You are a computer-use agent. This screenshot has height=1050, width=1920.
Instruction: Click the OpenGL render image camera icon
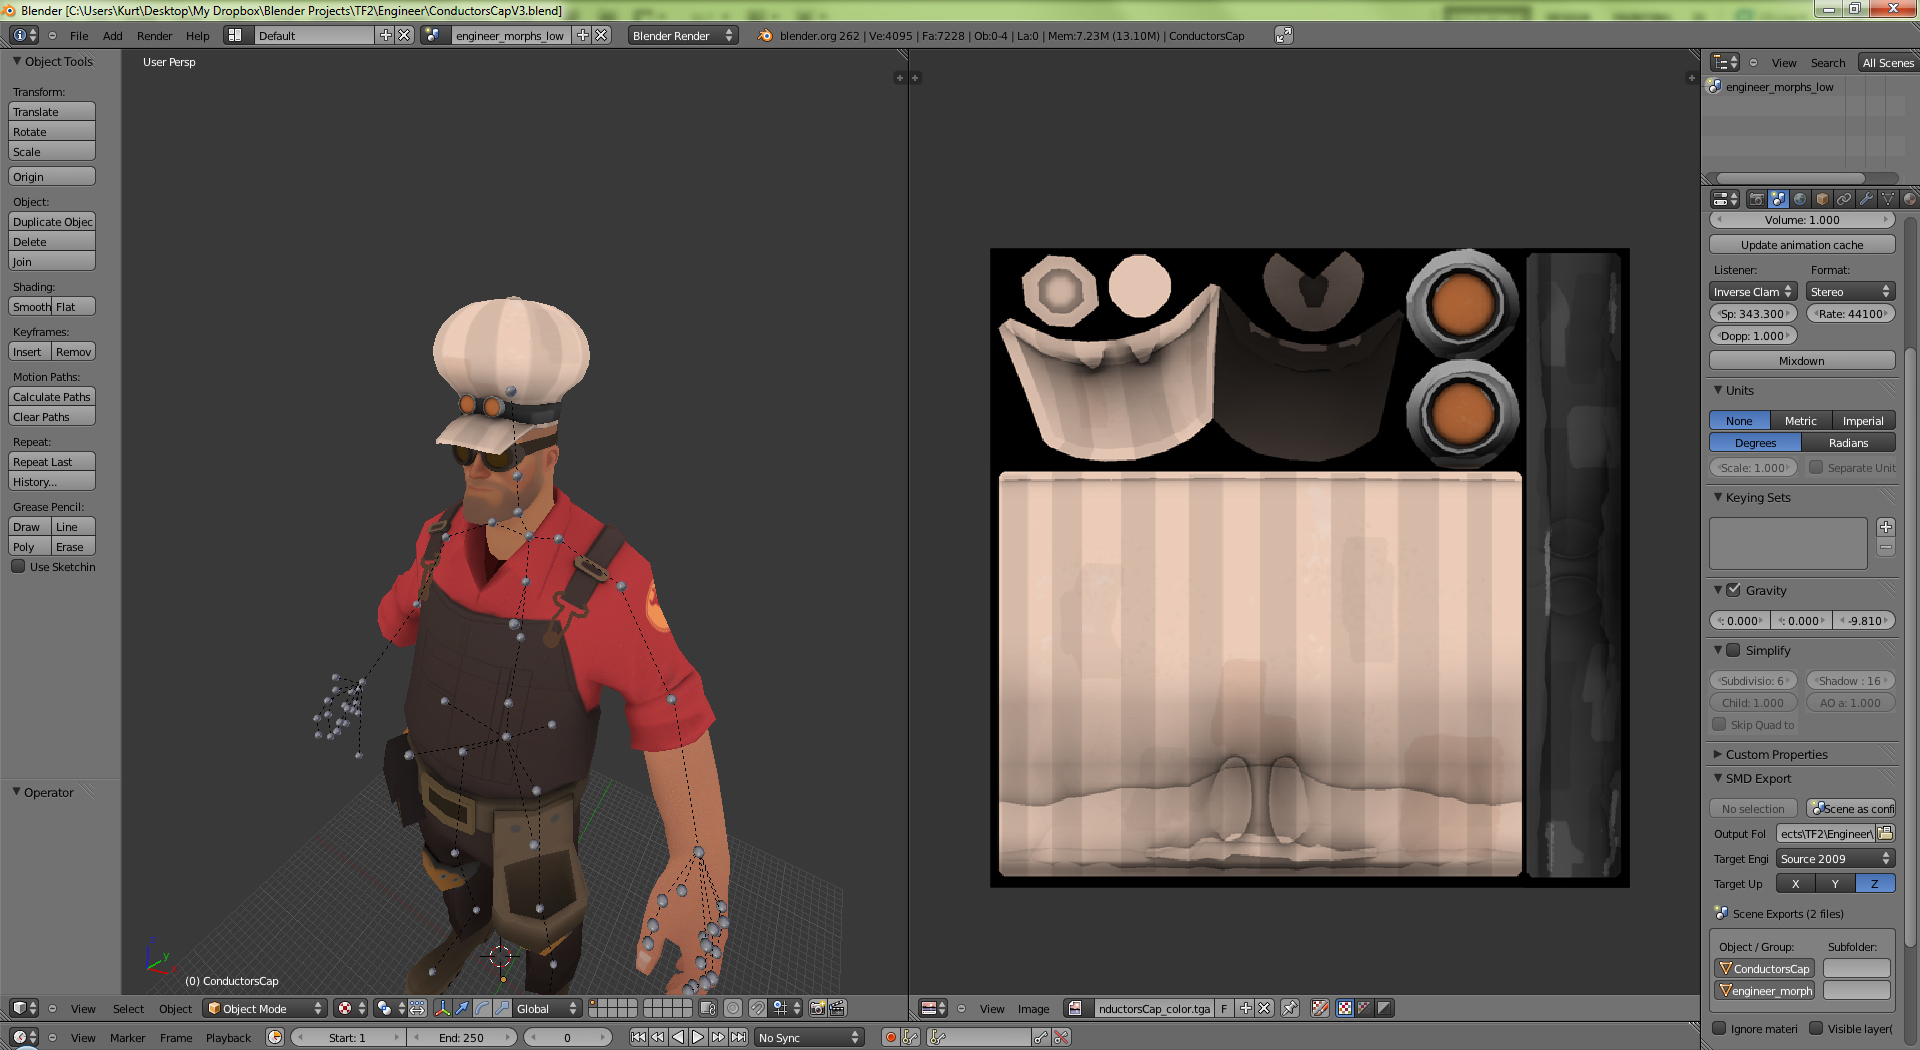(x=818, y=1008)
